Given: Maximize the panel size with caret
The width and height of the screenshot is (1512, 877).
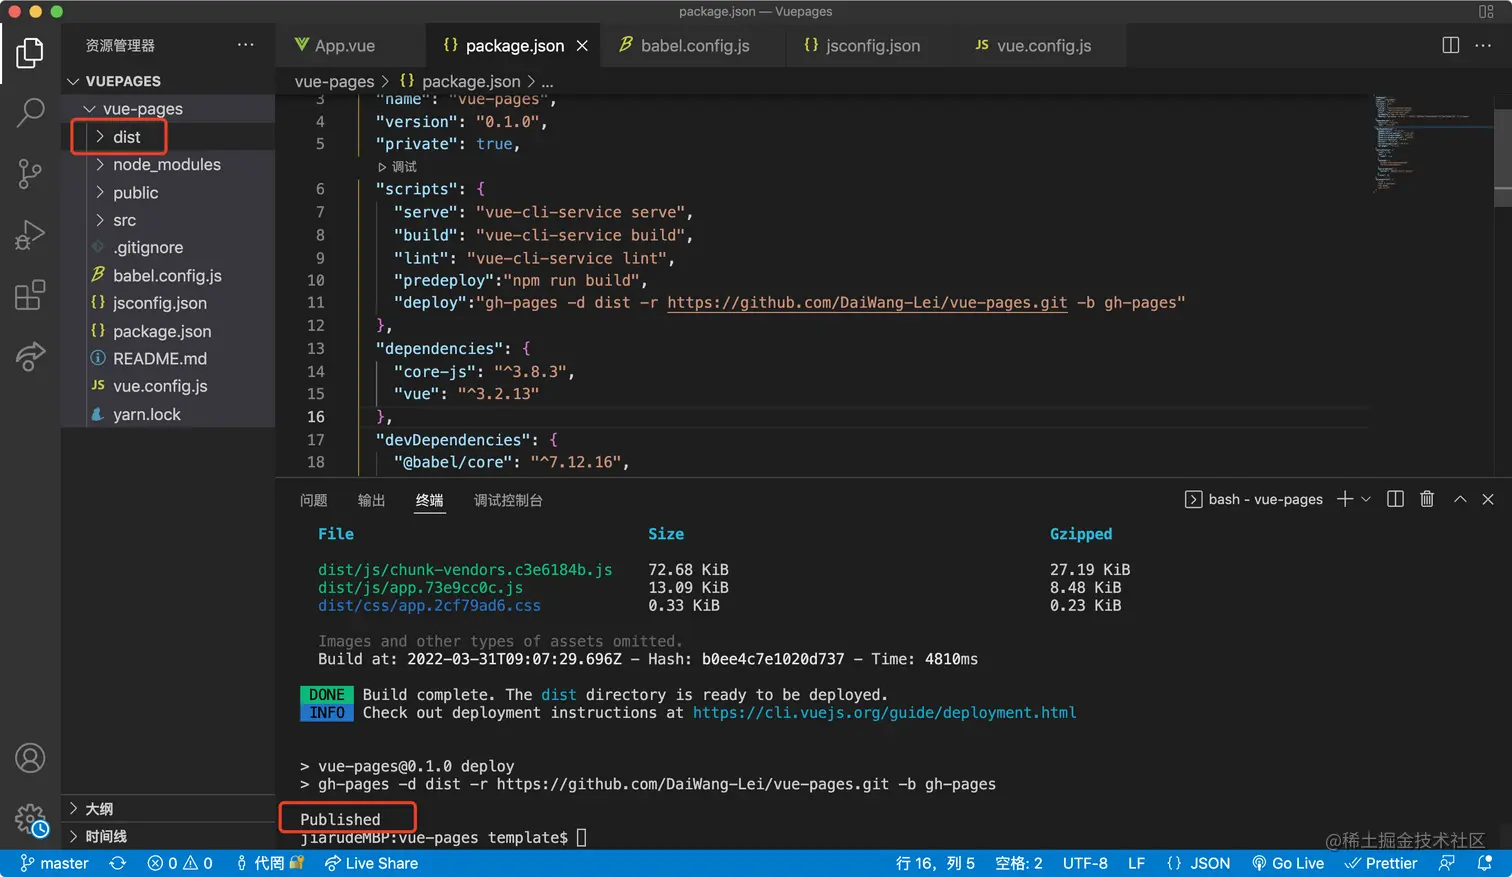Looking at the screenshot, I should click(1460, 499).
